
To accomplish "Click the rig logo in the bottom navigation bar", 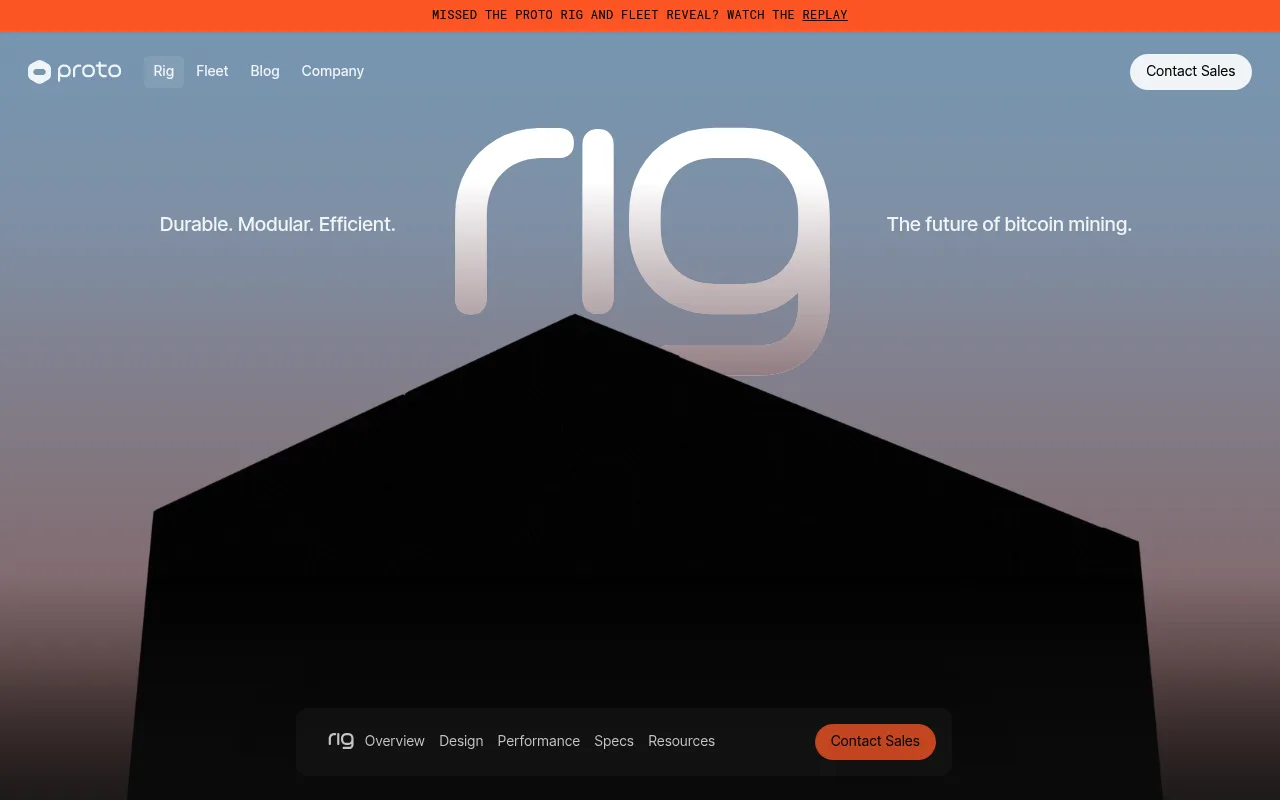I will point(341,740).
